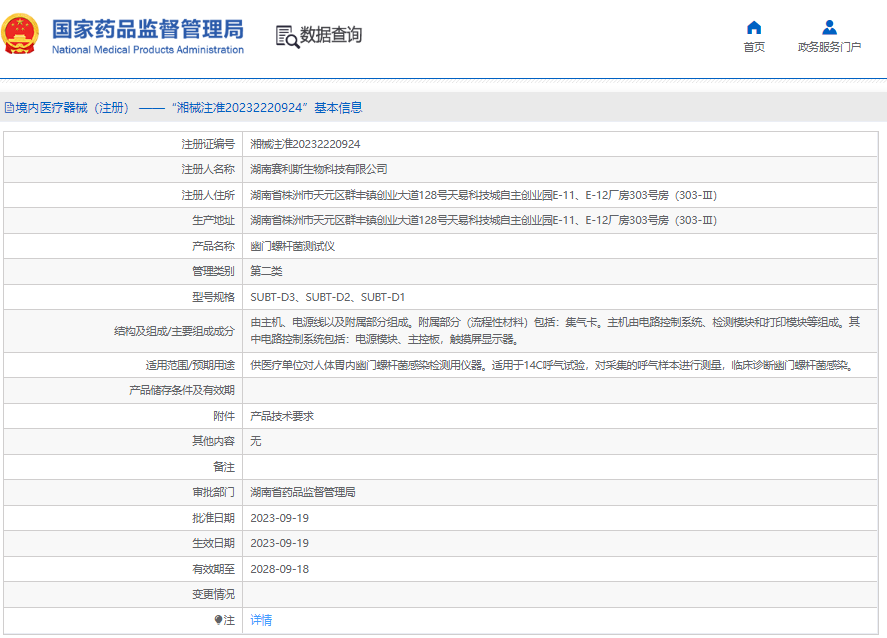The image size is (887, 638).
Task: Click the 境内医疗器械（注册）breadcrumb title
Action: (x=72, y=107)
